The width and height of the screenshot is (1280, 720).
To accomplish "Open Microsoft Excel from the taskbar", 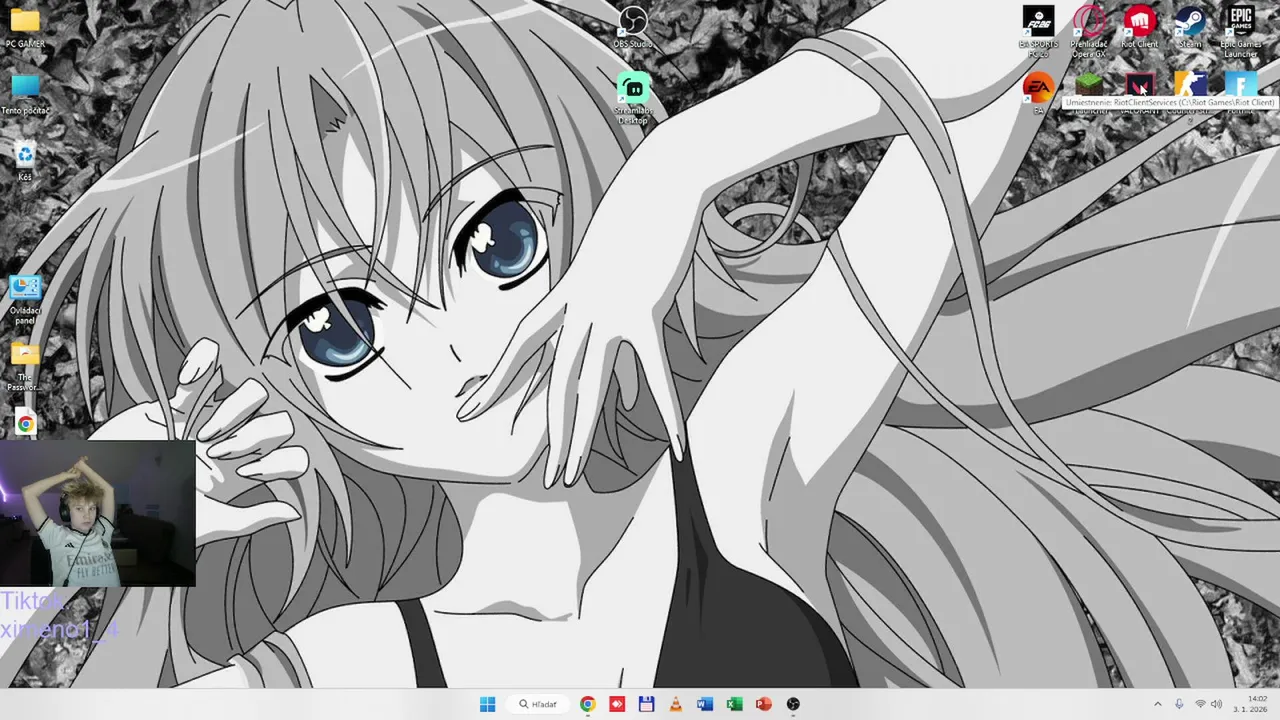I will [734, 704].
